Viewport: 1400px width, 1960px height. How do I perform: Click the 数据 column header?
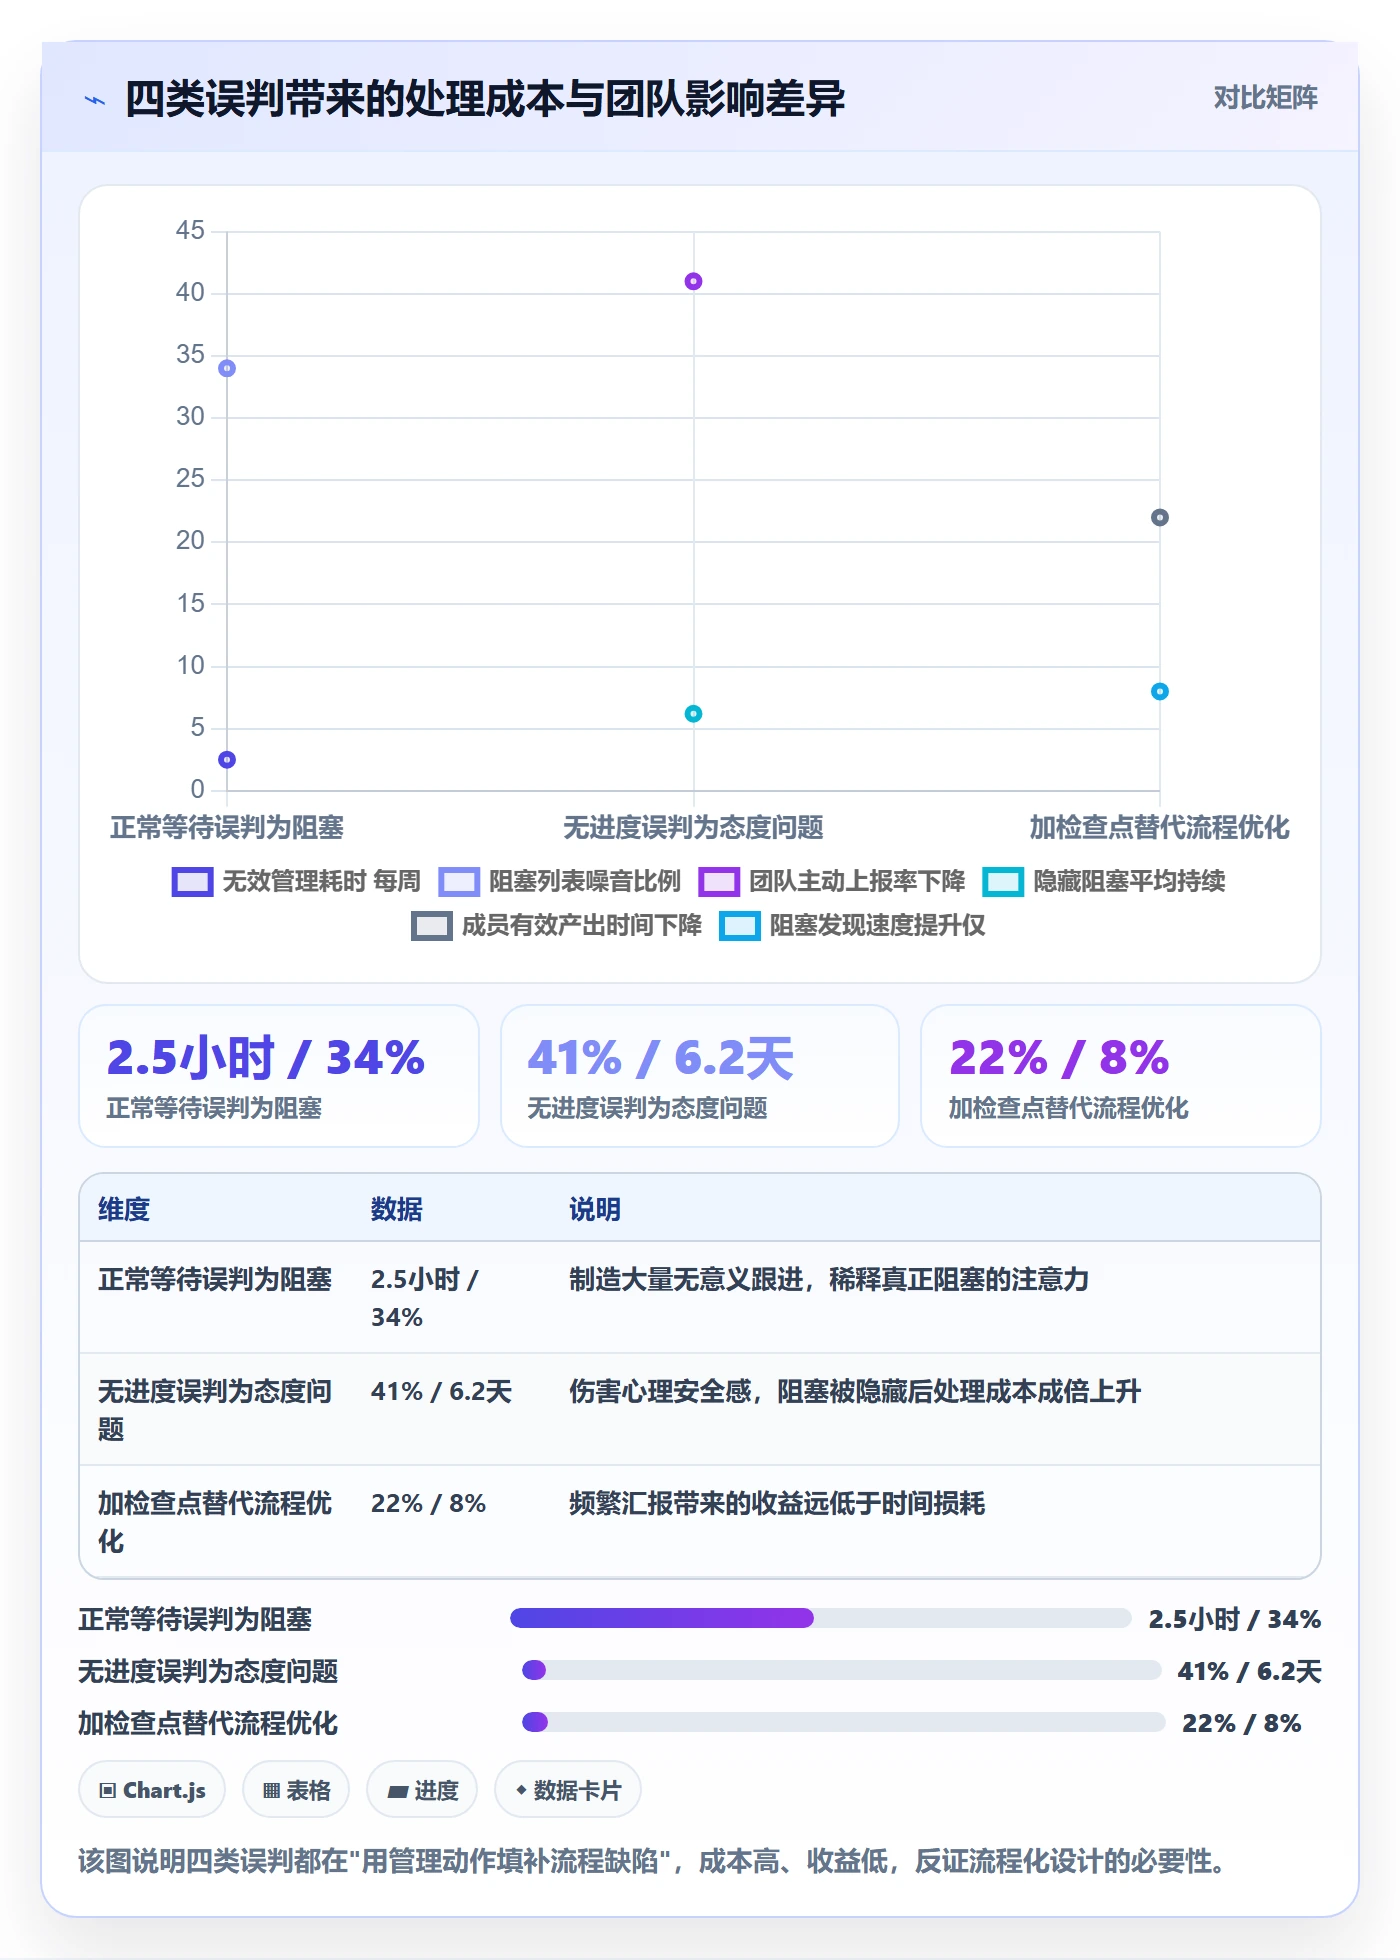[x=397, y=1209]
